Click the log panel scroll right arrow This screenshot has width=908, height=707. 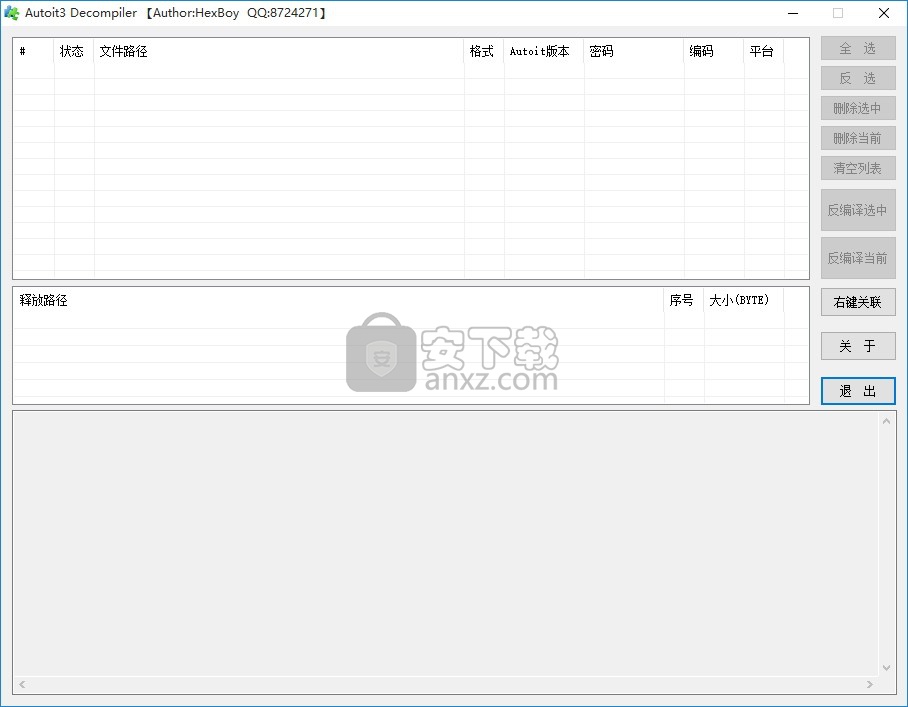[870, 685]
